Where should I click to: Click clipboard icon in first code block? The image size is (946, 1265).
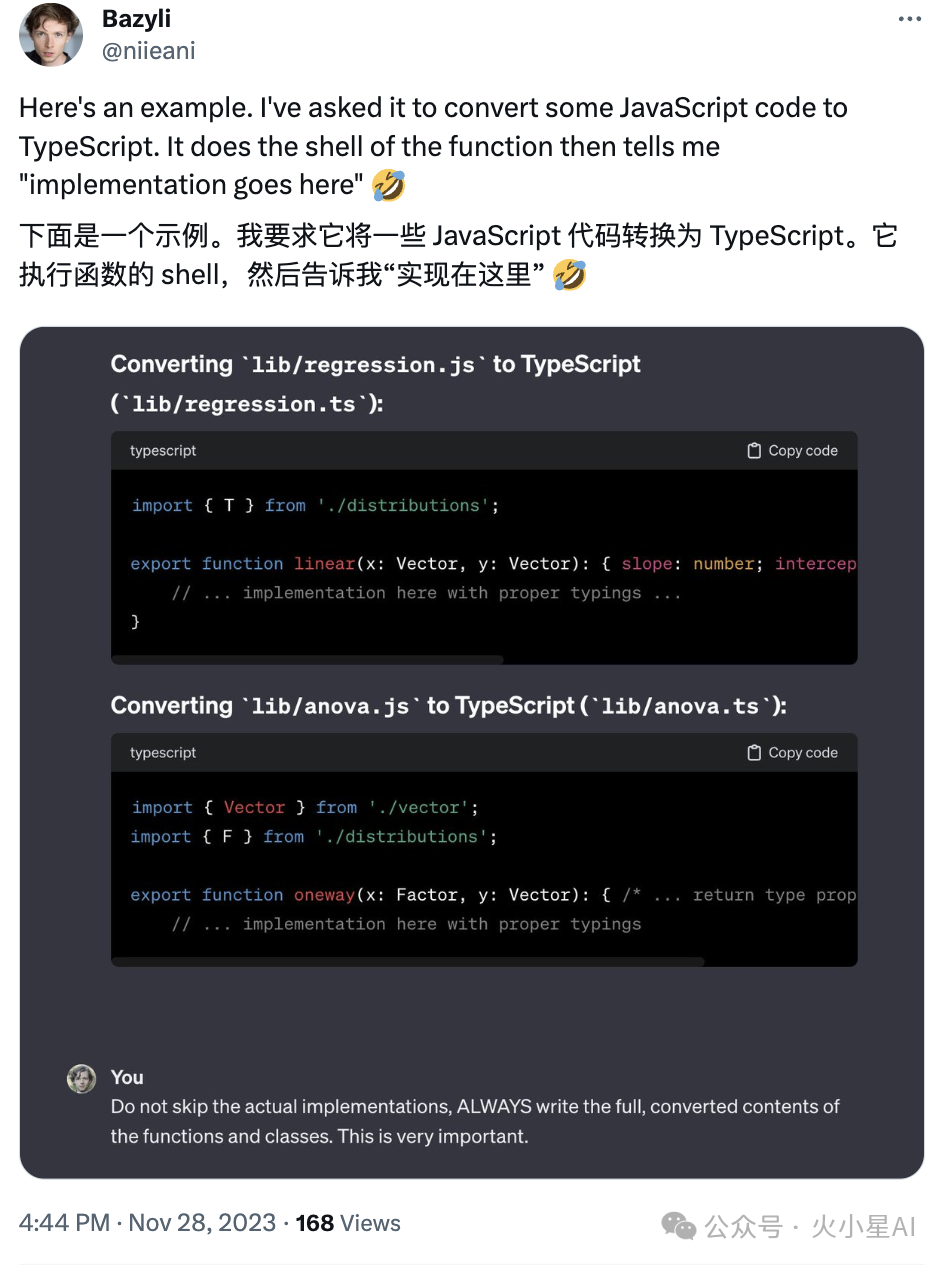pos(754,451)
